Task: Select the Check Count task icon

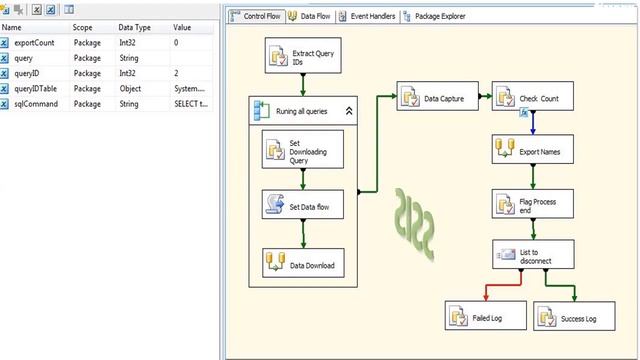Action: [505, 96]
